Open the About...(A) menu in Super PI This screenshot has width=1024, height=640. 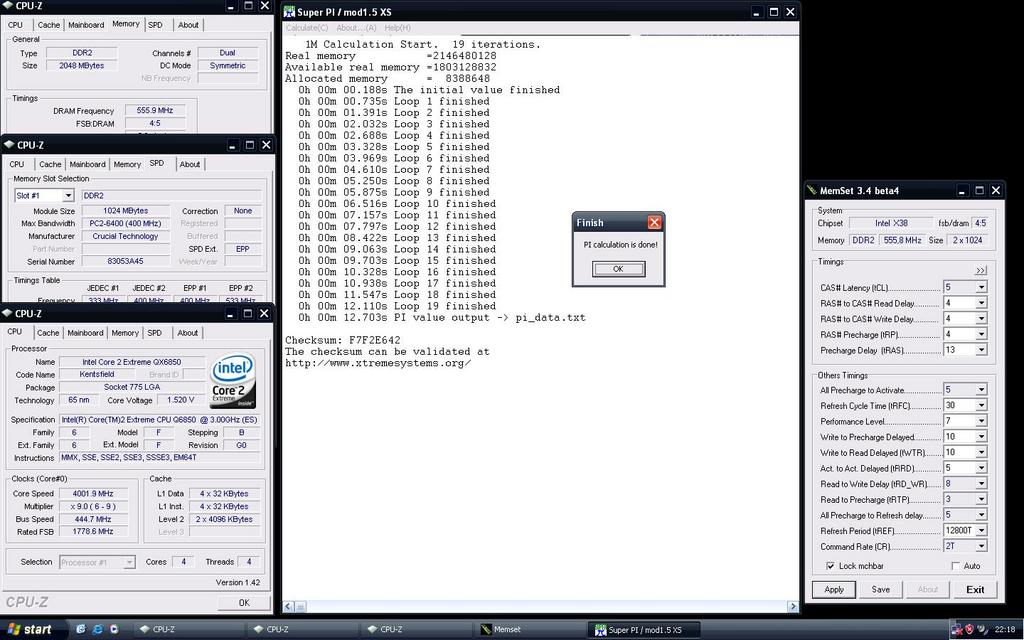(356, 28)
